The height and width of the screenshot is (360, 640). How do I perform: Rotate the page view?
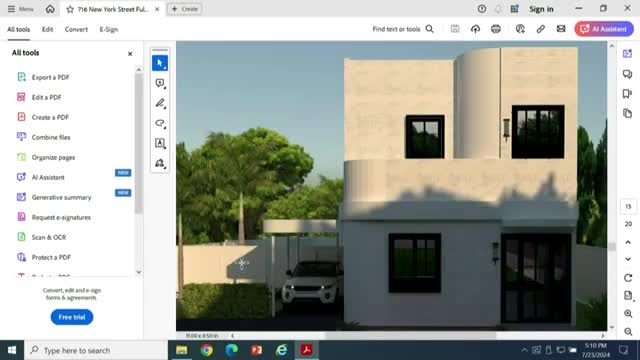pyautogui.click(x=628, y=278)
